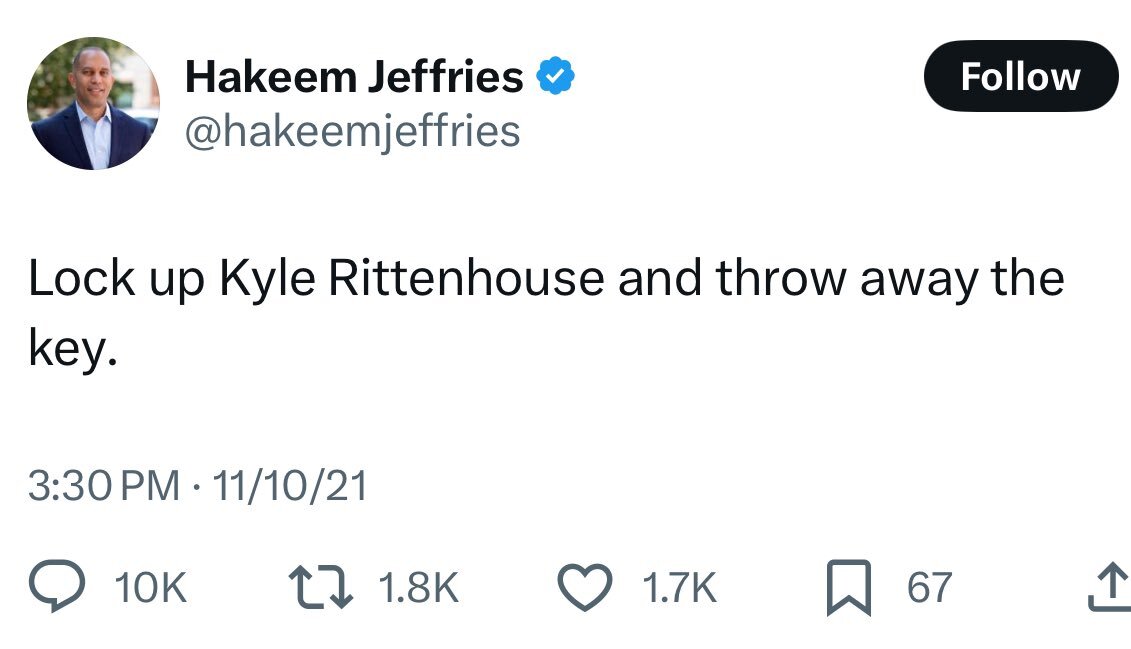Bookmark the tweet using the bookmark icon
The image size is (1131, 649).
pyautogui.click(x=847, y=588)
